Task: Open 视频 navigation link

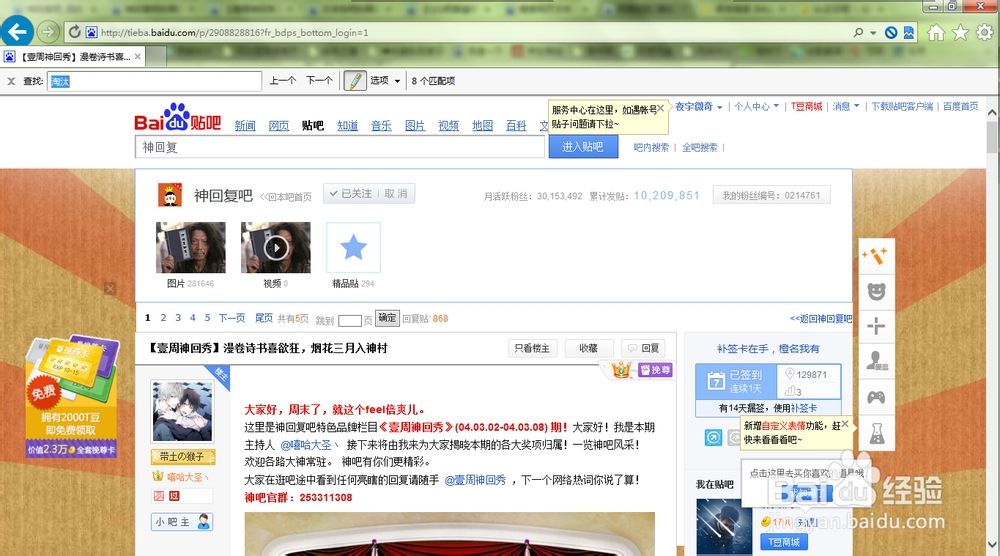Action: point(448,126)
